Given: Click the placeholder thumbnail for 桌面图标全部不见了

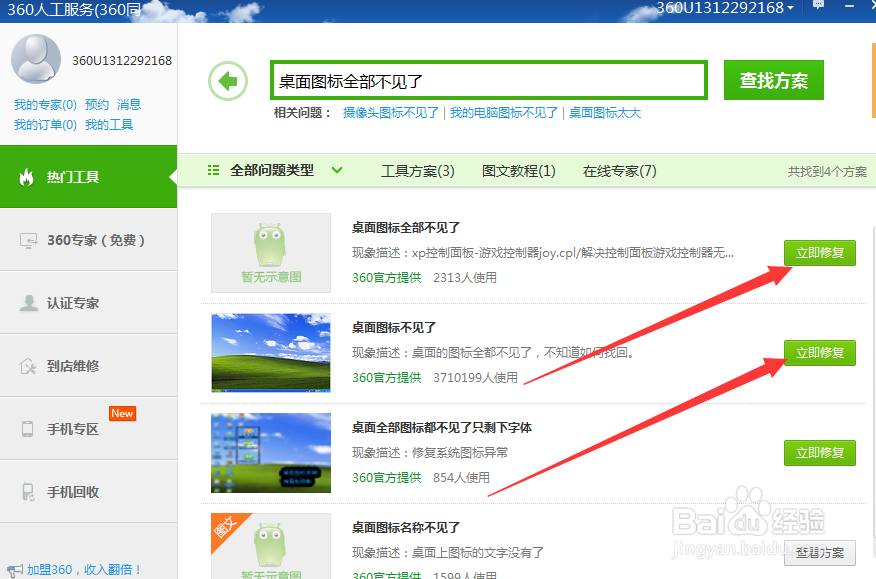Looking at the screenshot, I should pyautogui.click(x=271, y=253).
